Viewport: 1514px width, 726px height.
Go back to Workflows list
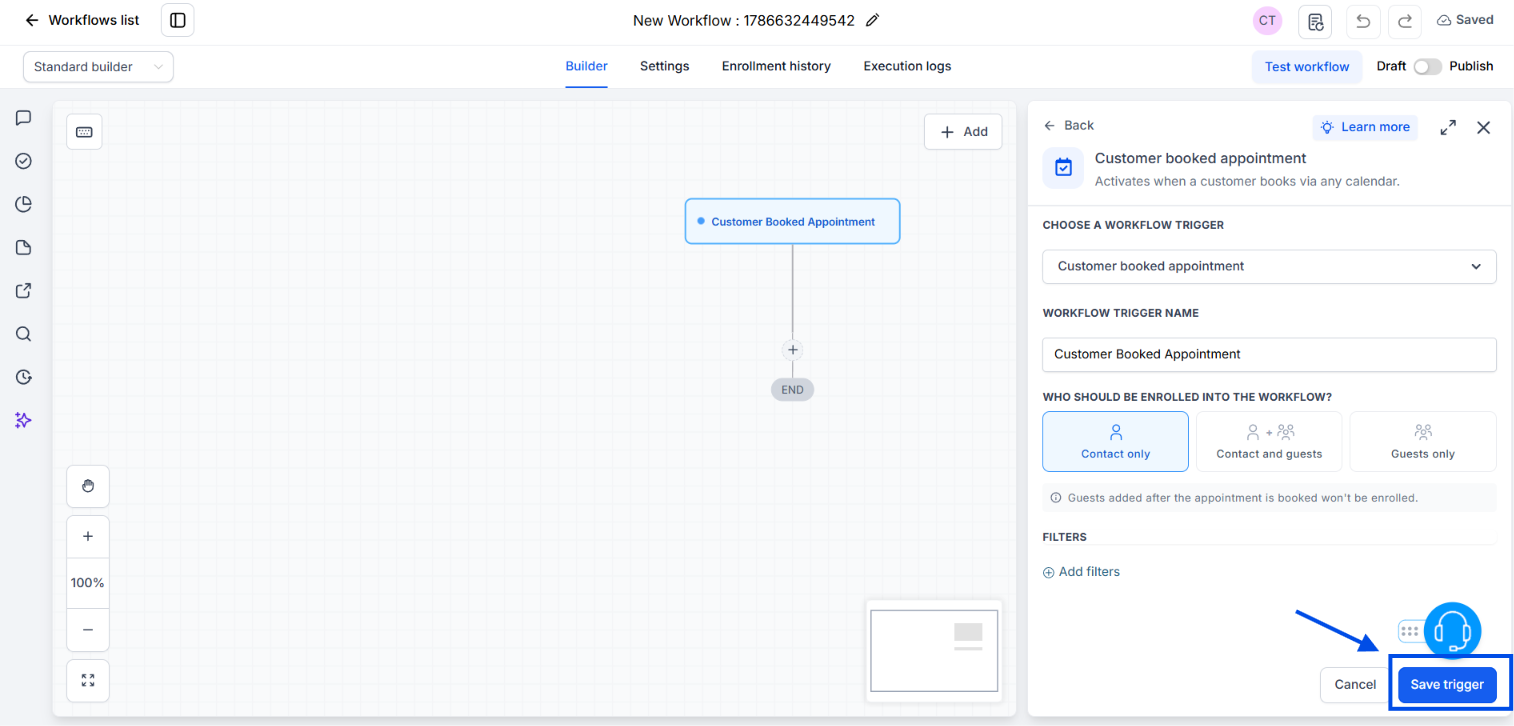(82, 20)
